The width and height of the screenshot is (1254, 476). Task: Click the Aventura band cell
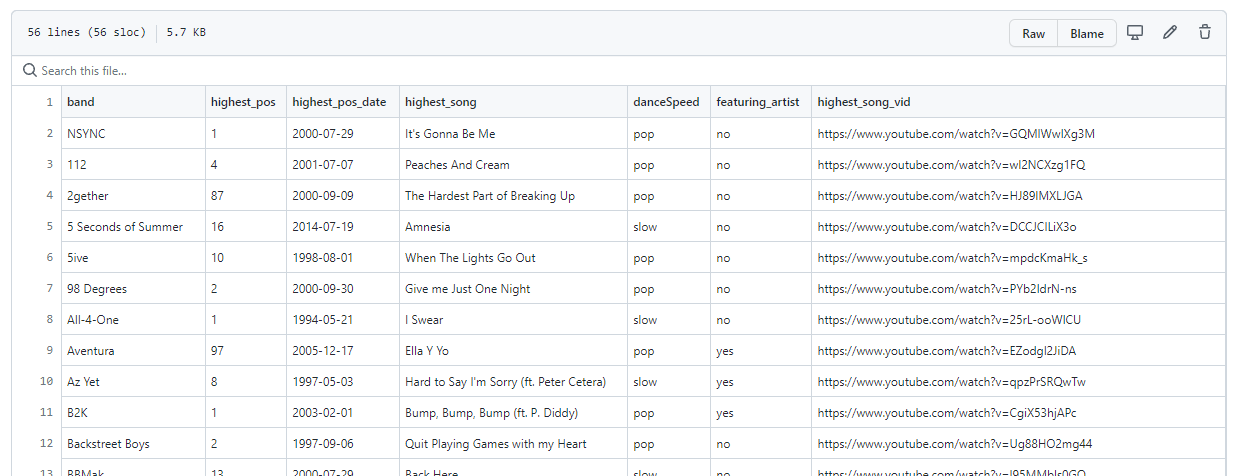click(x=91, y=351)
